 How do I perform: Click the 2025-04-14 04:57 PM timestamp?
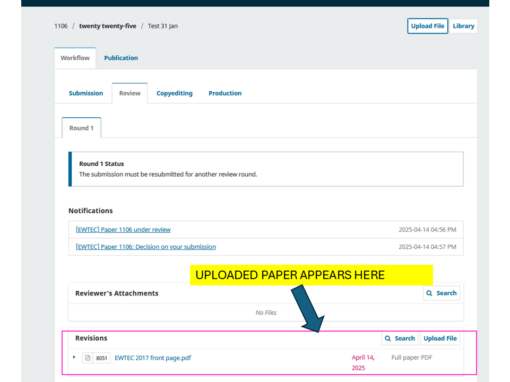point(427,247)
